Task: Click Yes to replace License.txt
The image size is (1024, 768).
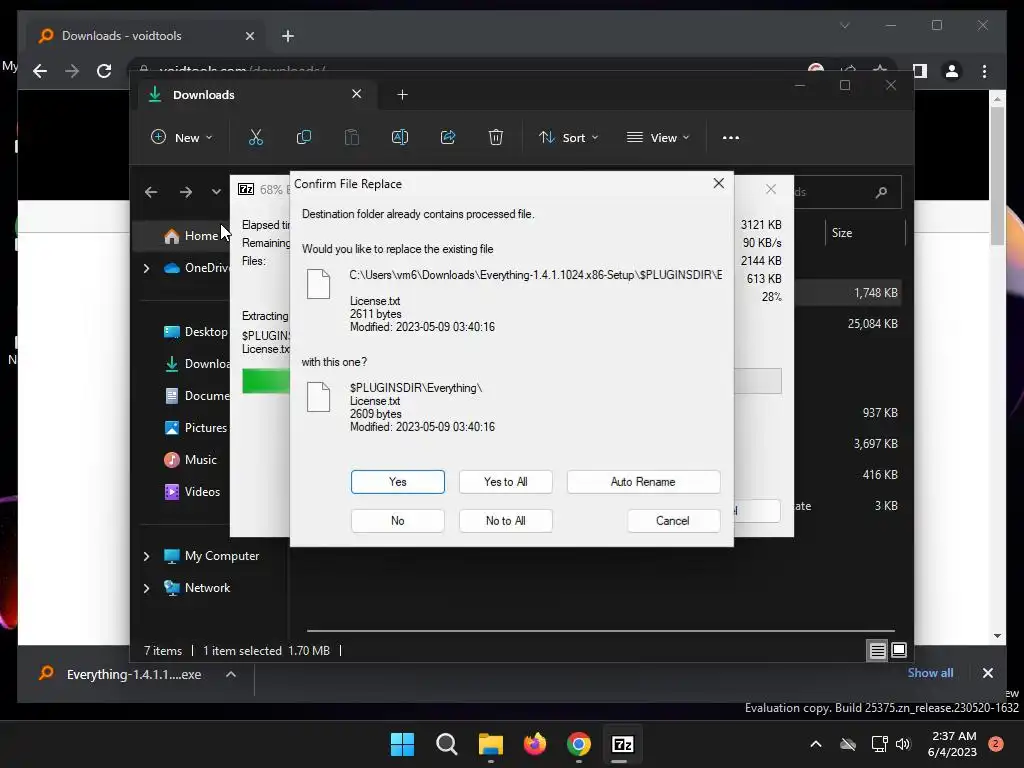Action: tap(398, 482)
